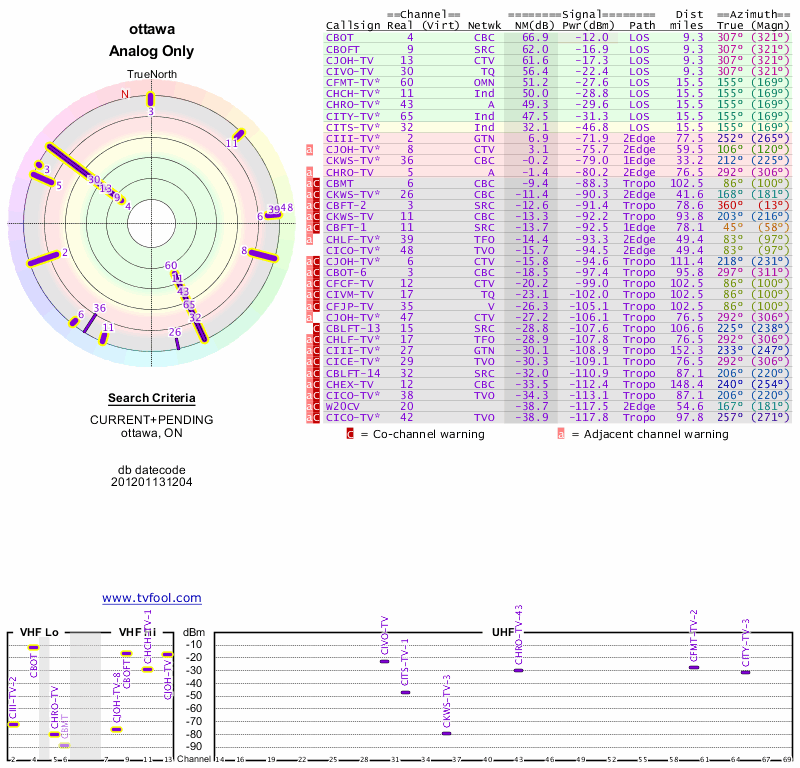The height and width of the screenshot is (768, 800).
Task: Click the CBFT-2 callsign
Action: pyautogui.click(x=346, y=206)
